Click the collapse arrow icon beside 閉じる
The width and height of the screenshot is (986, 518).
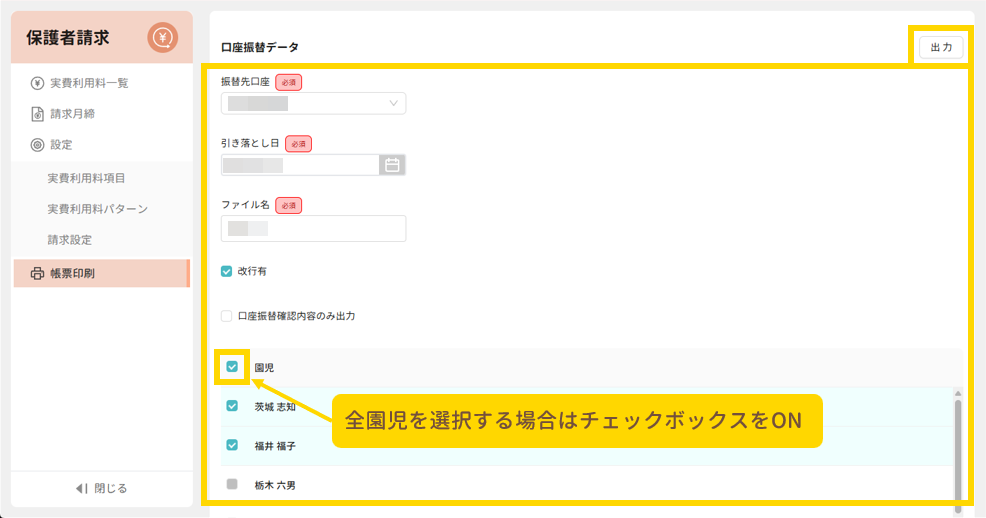(82, 488)
